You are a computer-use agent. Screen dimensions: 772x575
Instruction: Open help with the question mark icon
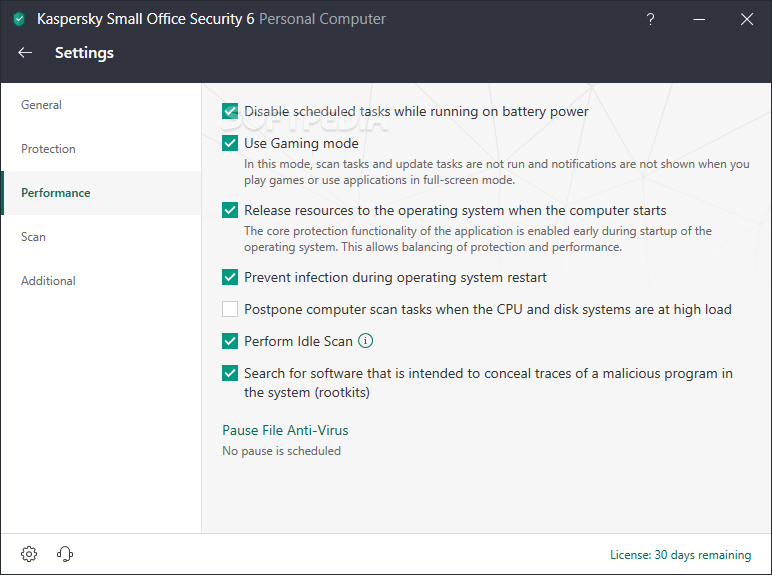point(650,19)
